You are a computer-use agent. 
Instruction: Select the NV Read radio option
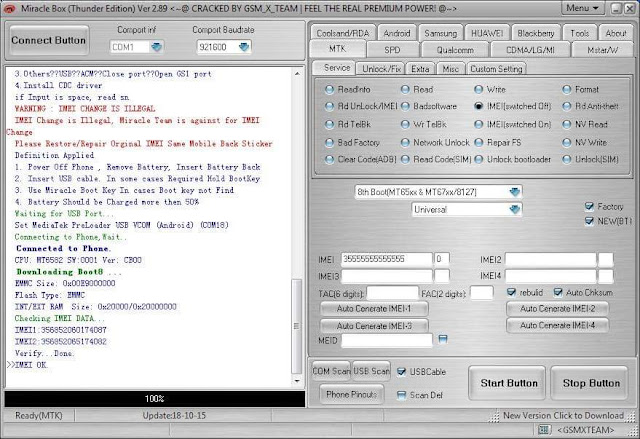[x=567, y=124]
